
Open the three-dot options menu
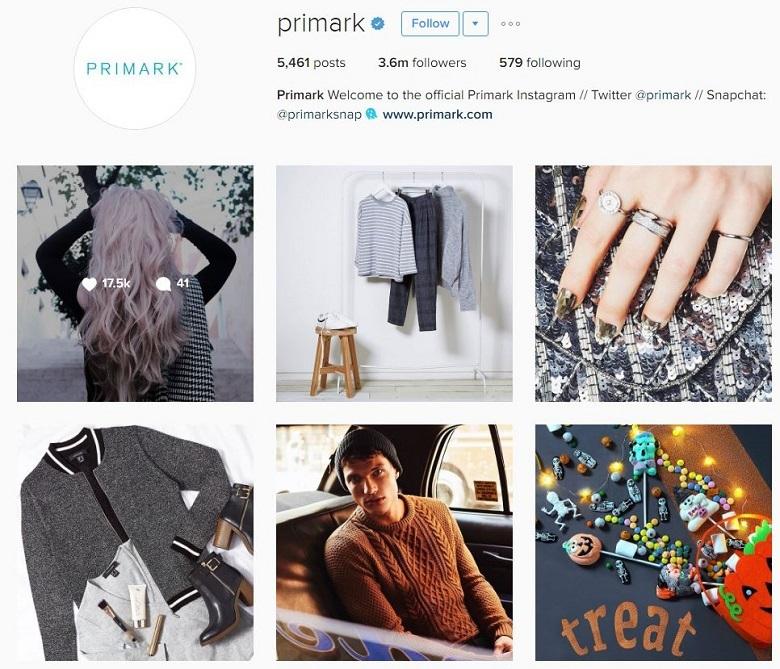tap(510, 24)
